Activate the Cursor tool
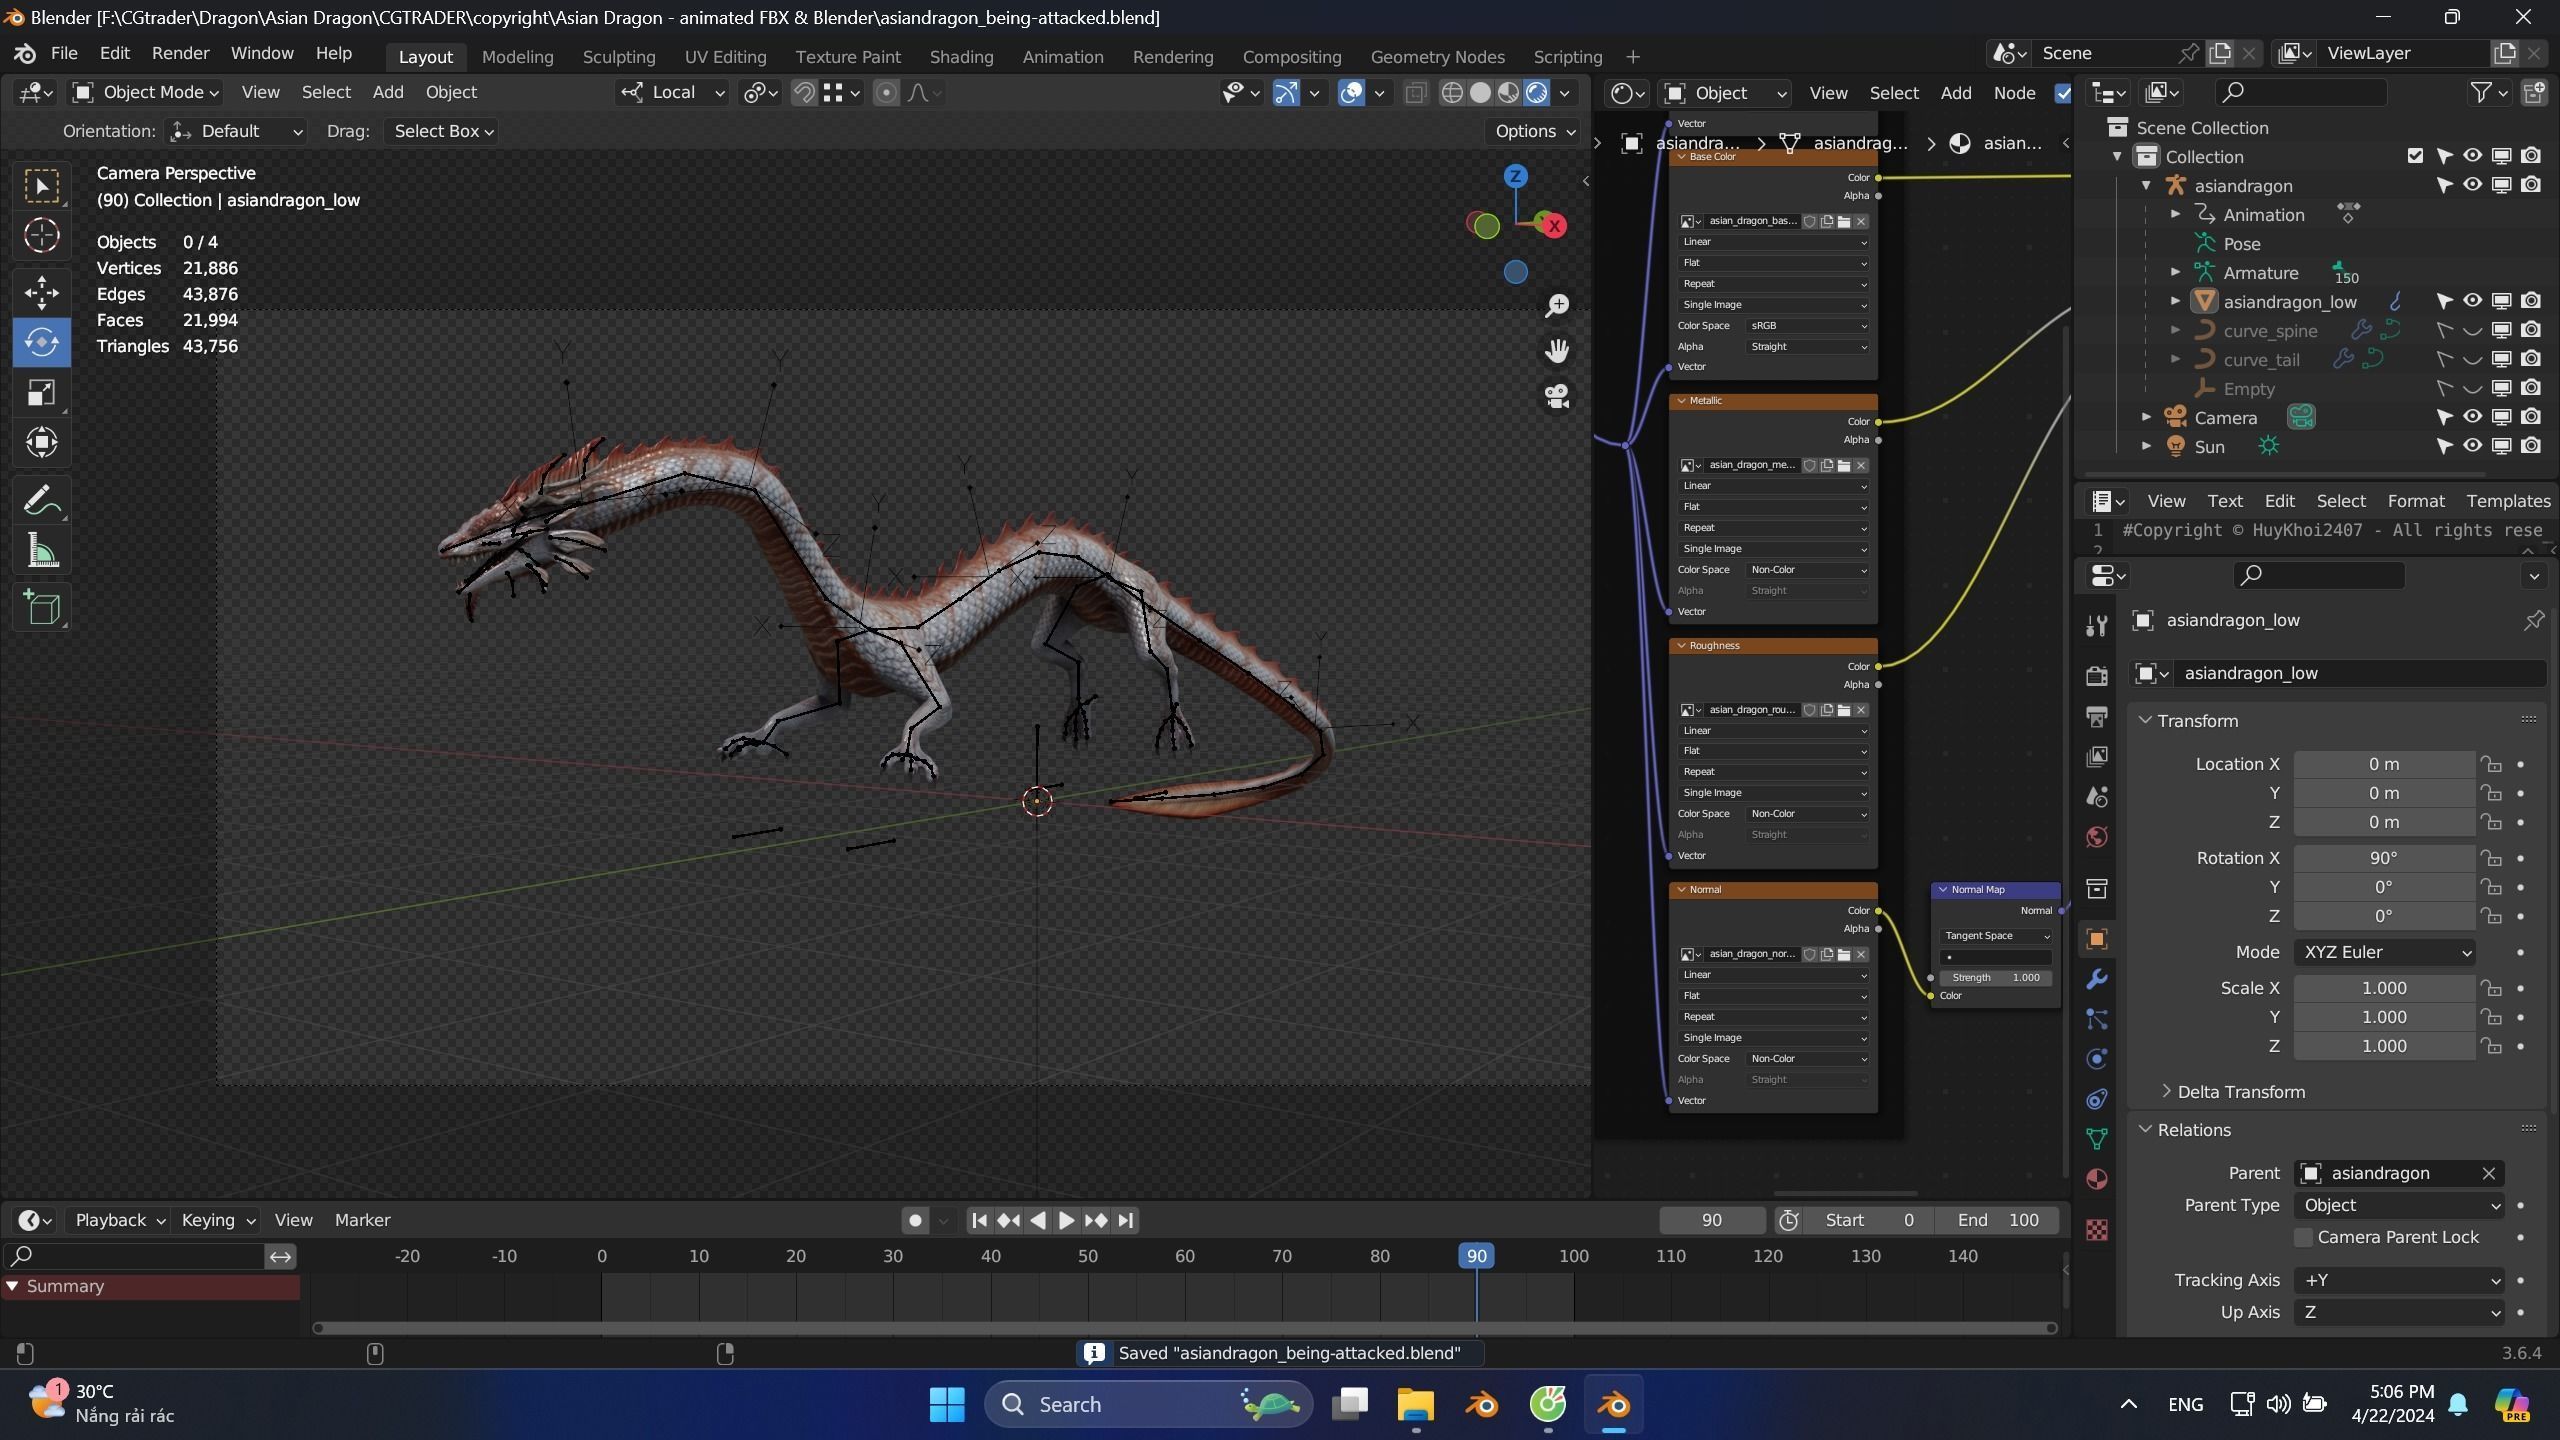Image resolution: width=2560 pixels, height=1440 pixels. 41,236
